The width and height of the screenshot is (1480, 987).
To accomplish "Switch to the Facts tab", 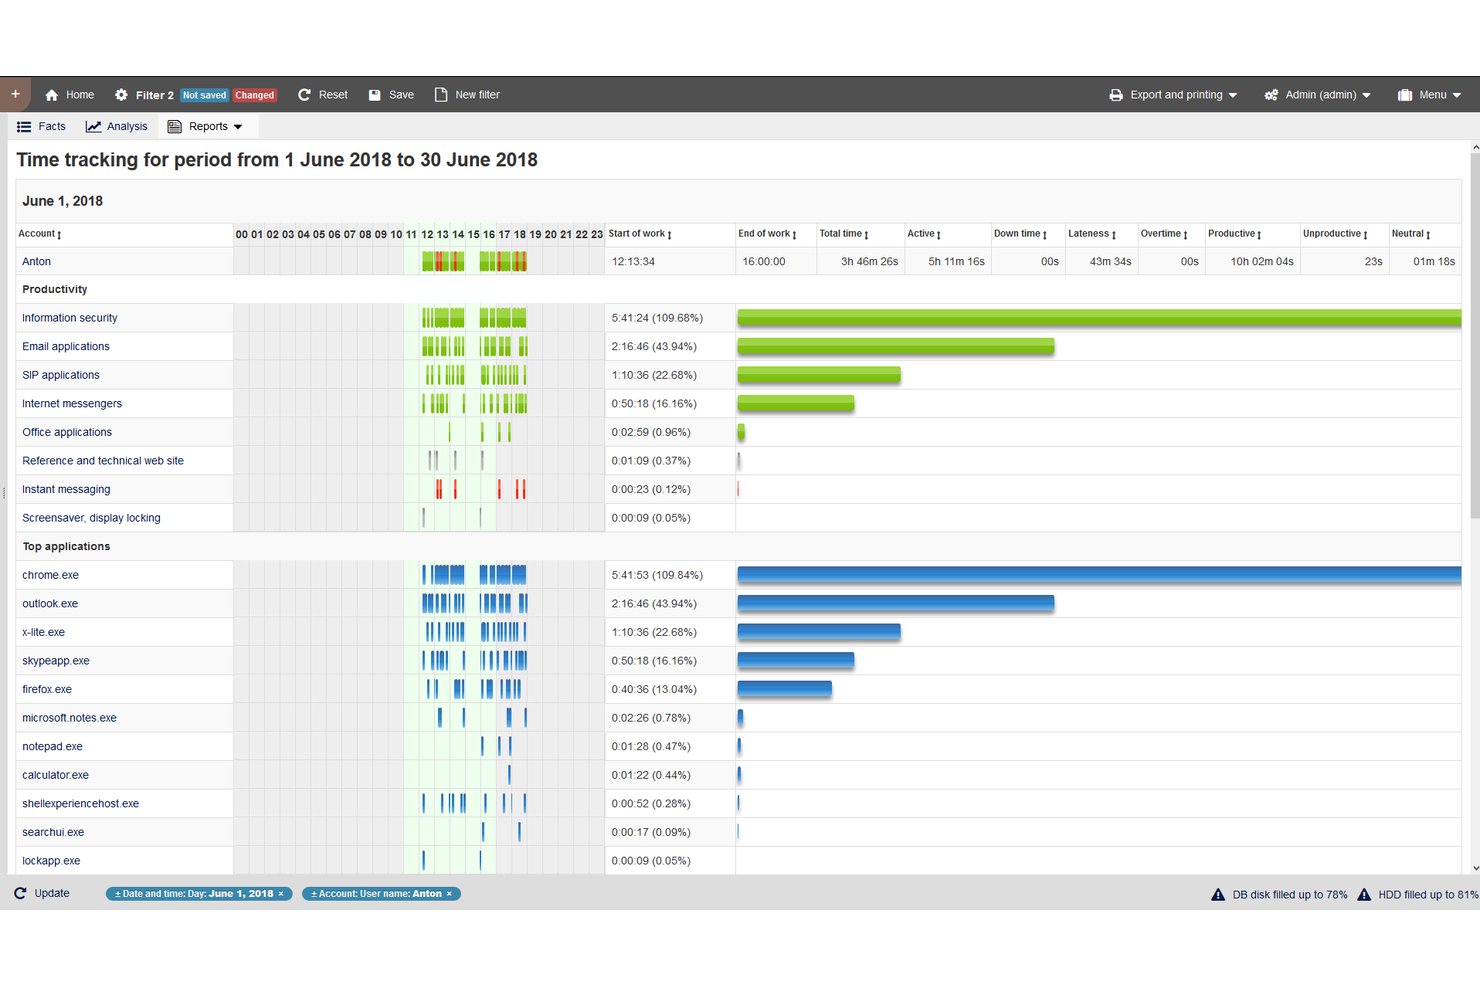I will (x=41, y=127).
